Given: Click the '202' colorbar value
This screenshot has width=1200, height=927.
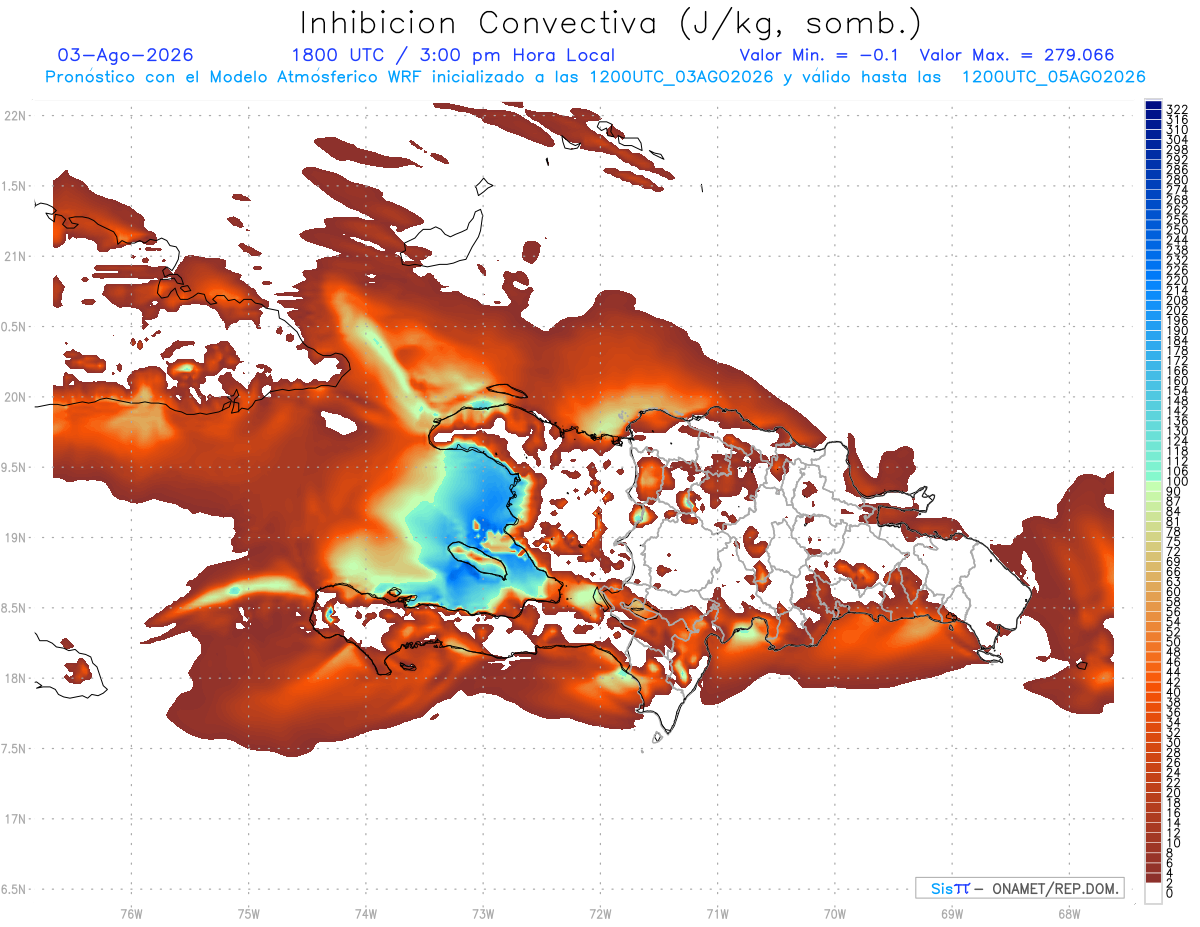Looking at the screenshot, I should (x=1177, y=311).
